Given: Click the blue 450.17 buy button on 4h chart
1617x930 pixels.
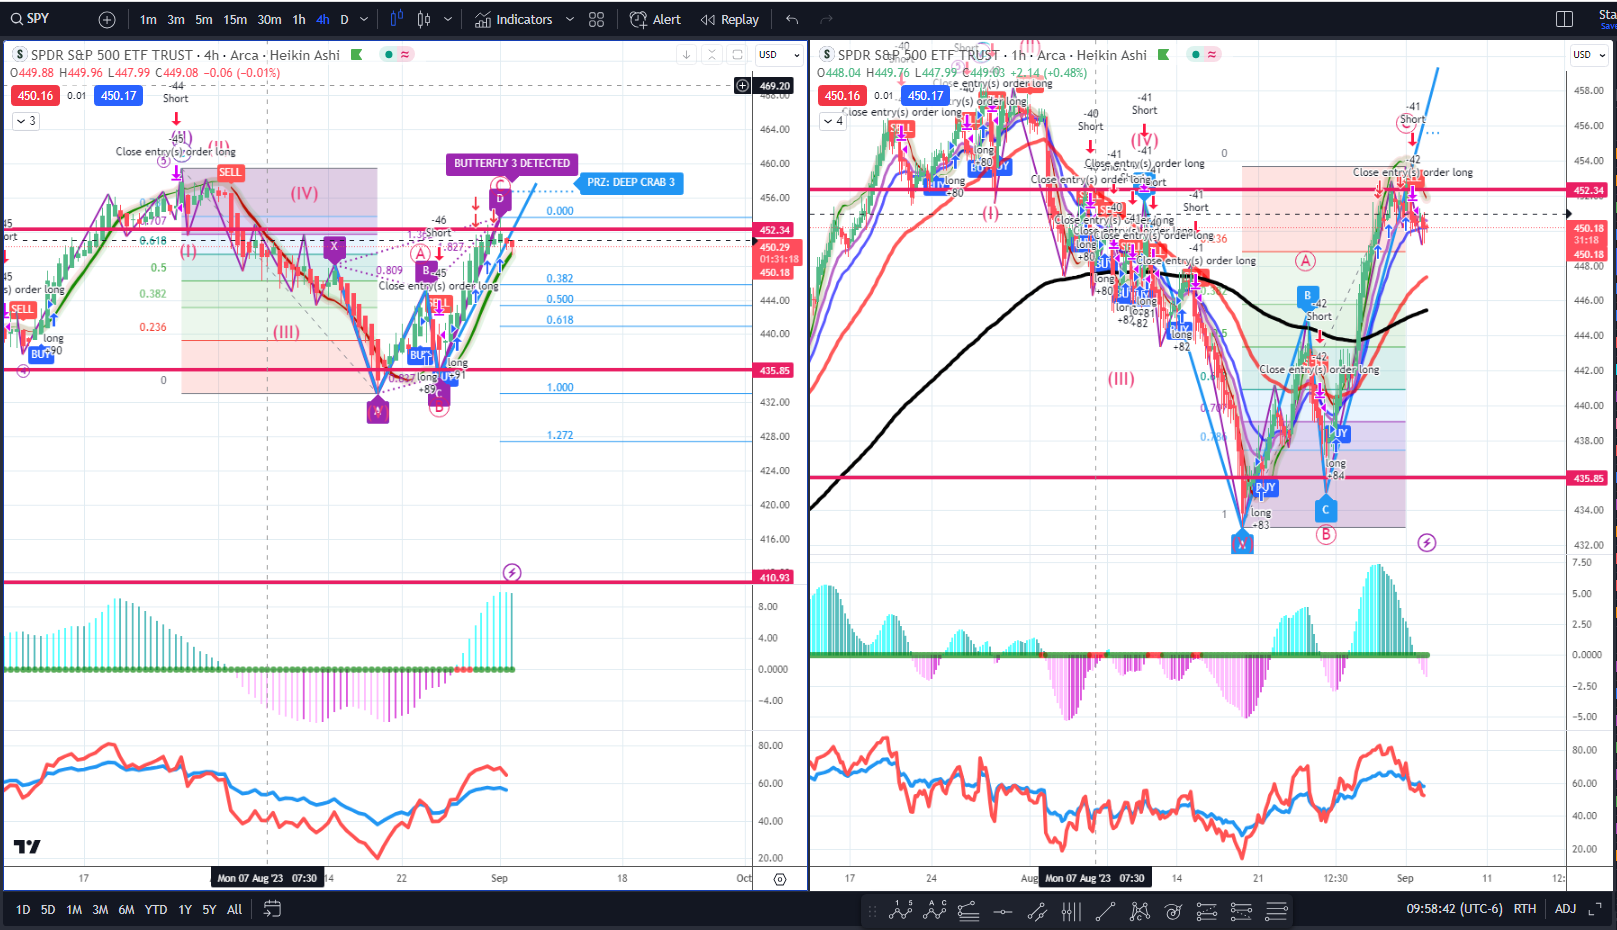Looking at the screenshot, I should pos(118,96).
